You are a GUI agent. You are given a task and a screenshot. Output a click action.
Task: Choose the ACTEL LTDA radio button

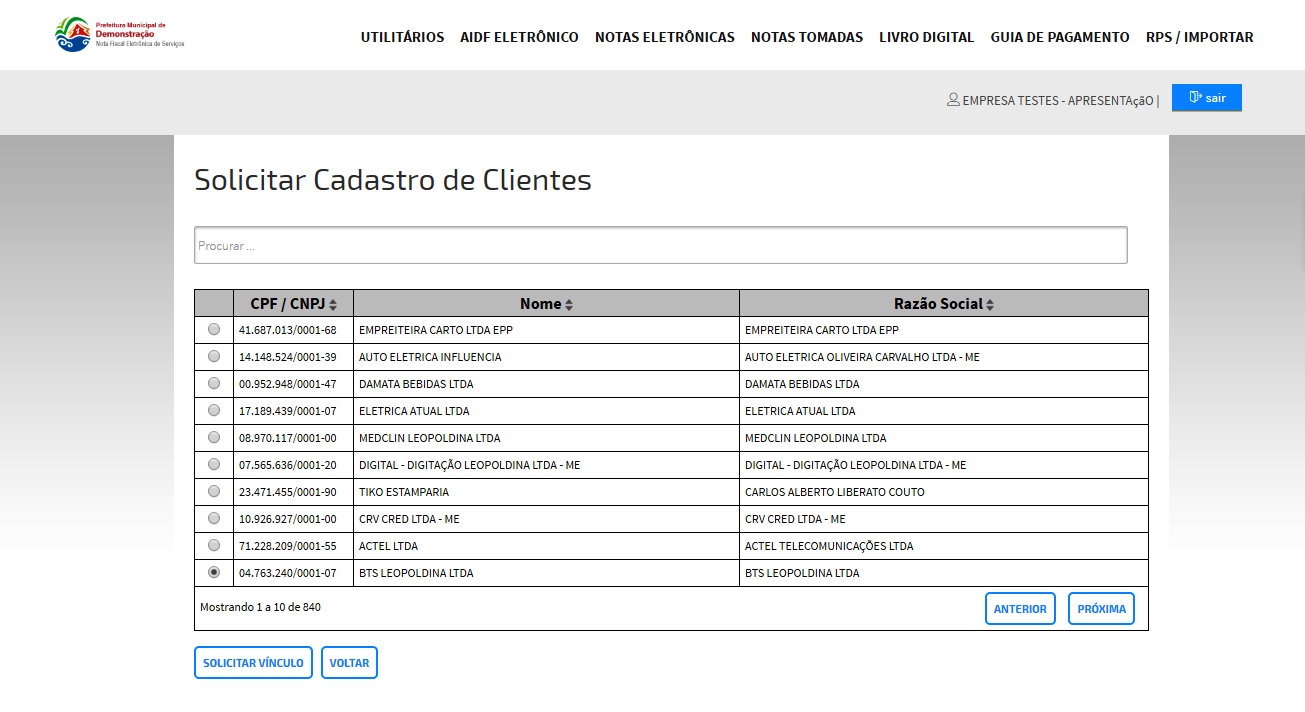(x=214, y=545)
